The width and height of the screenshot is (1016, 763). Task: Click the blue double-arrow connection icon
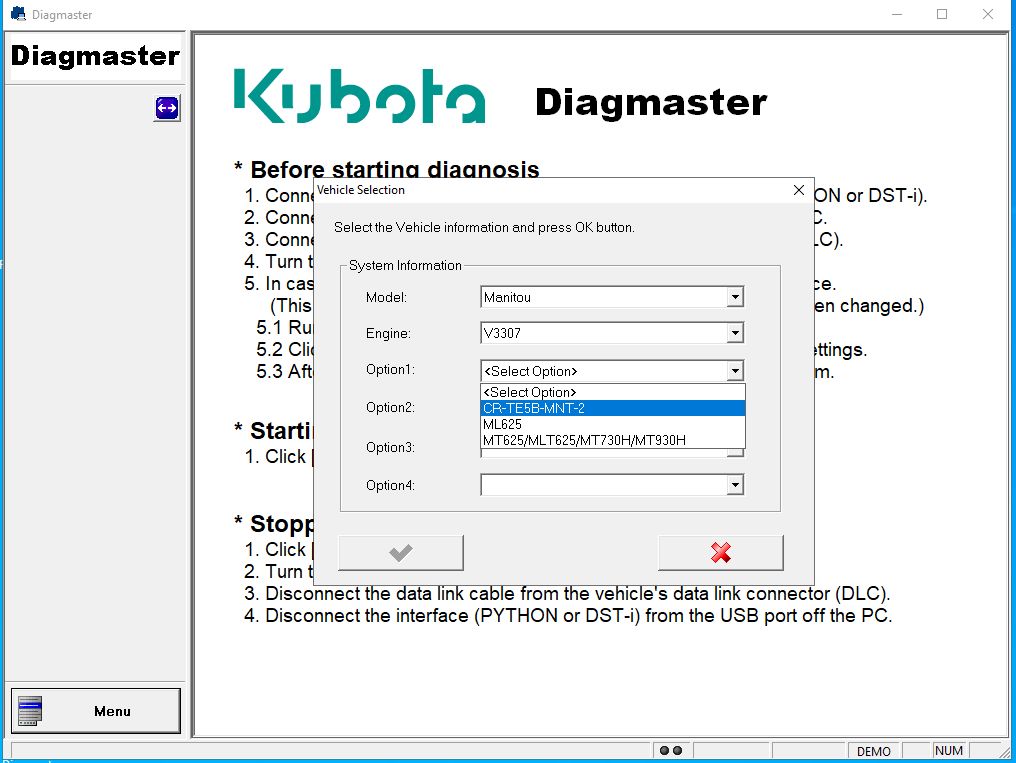(167, 108)
